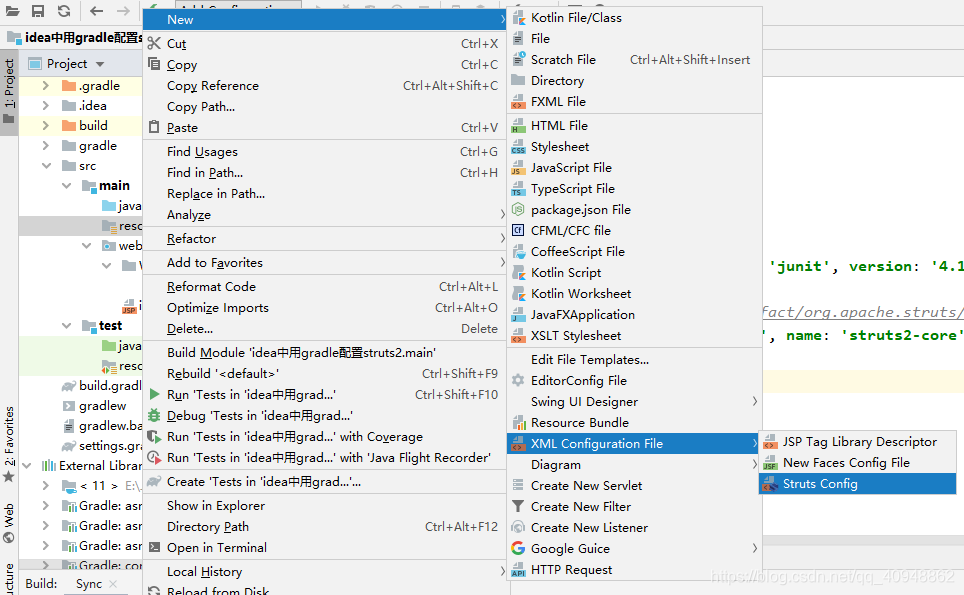
Task: Choose XSLT Stylesheet entry
Action: point(634,336)
